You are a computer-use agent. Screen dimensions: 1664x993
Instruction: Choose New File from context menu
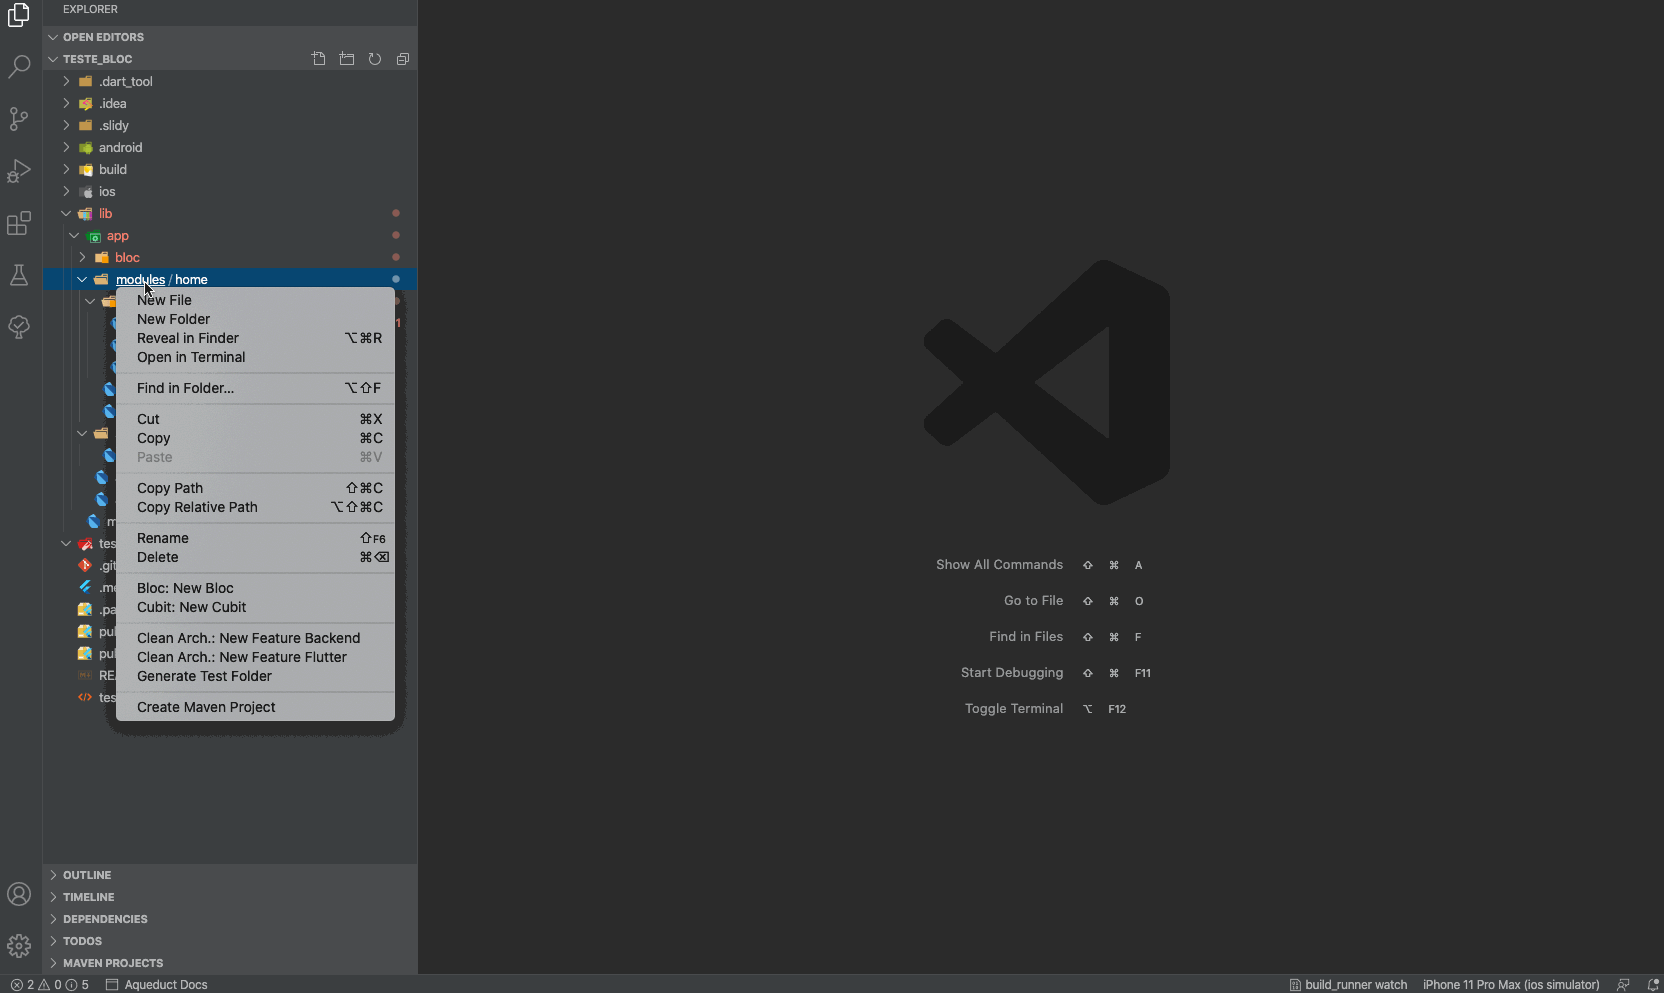(x=255, y=300)
